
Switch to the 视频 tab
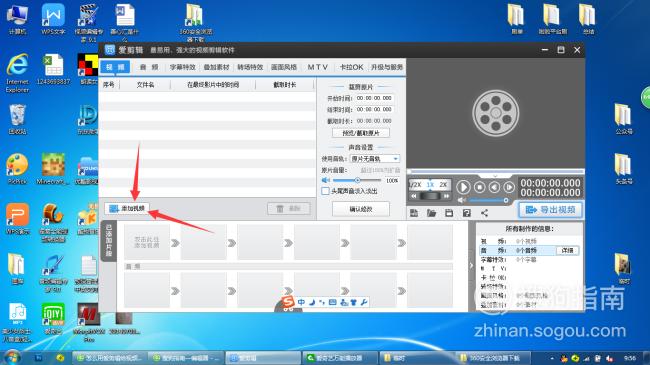click(115, 67)
